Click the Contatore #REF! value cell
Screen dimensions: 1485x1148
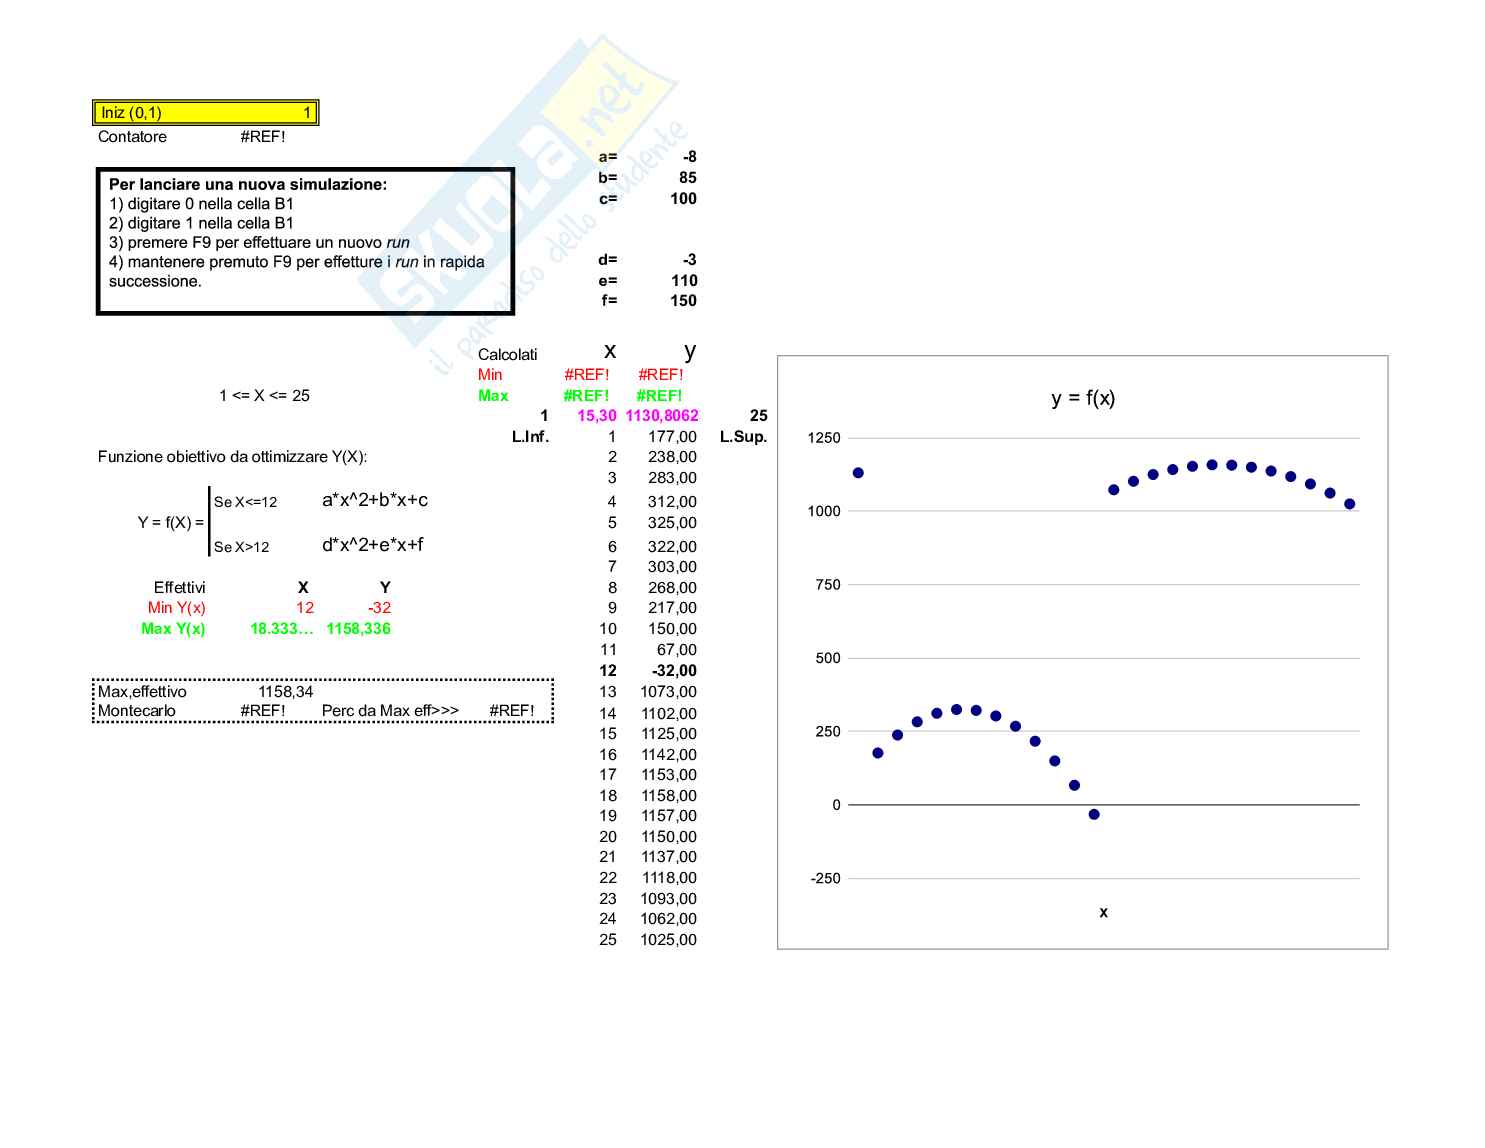click(x=262, y=137)
